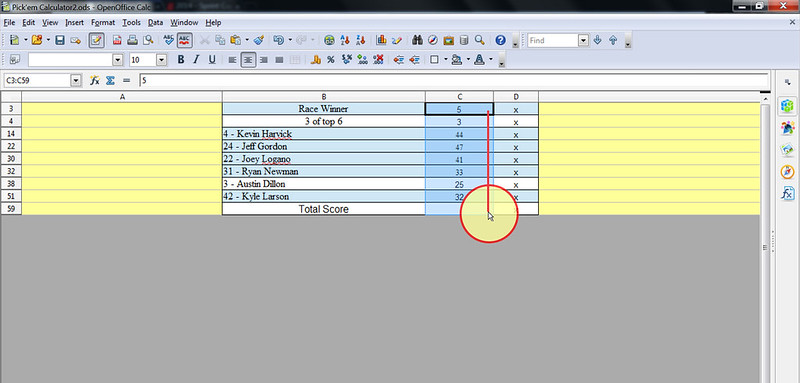Toggle Italic formatting
The height and width of the screenshot is (383, 800).
pos(196,60)
